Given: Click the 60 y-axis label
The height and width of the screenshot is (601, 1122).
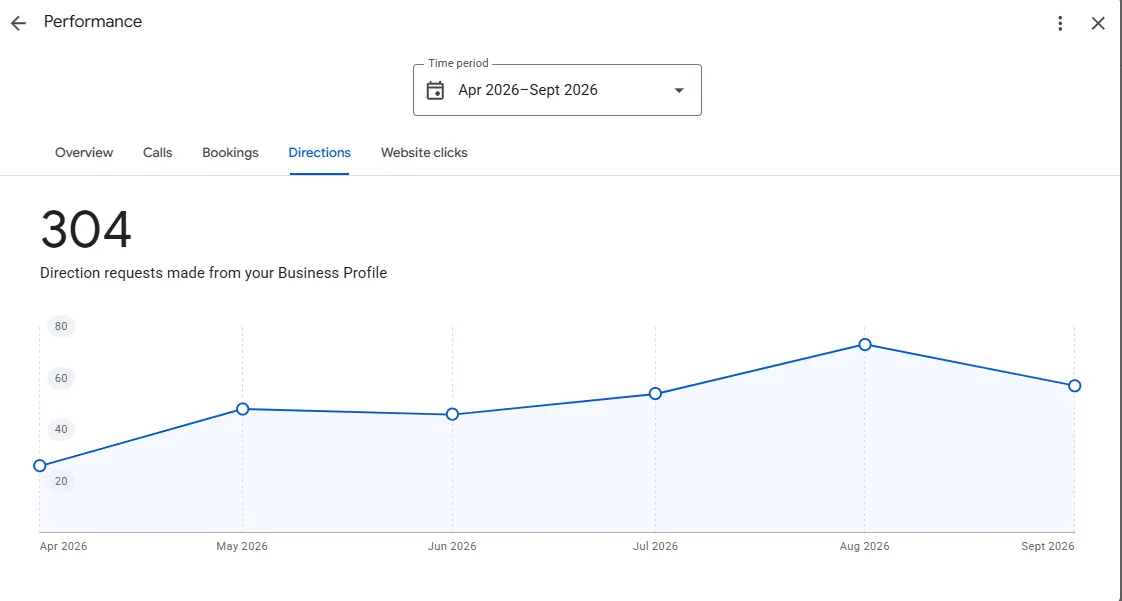Looking at the screenshot, I should (x=61, y=378).
